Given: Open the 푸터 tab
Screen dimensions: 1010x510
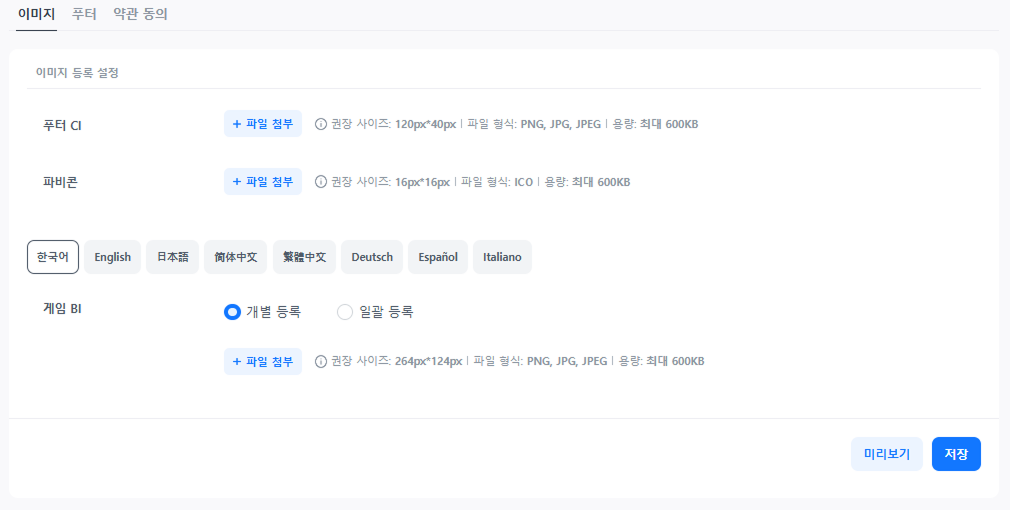Looking at the screenshot, I should (85, 14).
